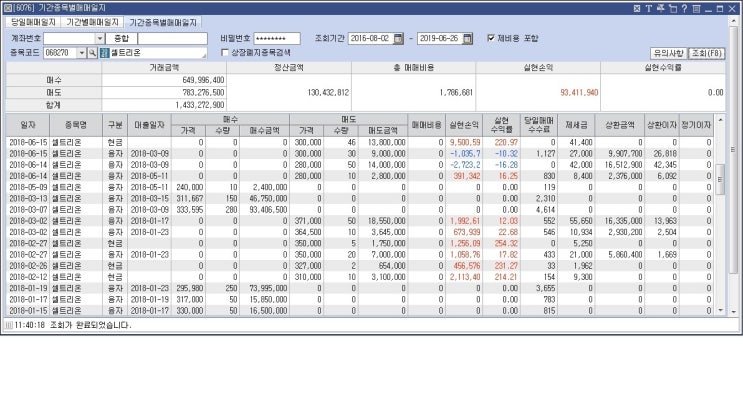This screenshot has height=404, width=743.
Task: Click the date cell 2018-02-26
Action: pyautogui.click(x=28, y=266)
